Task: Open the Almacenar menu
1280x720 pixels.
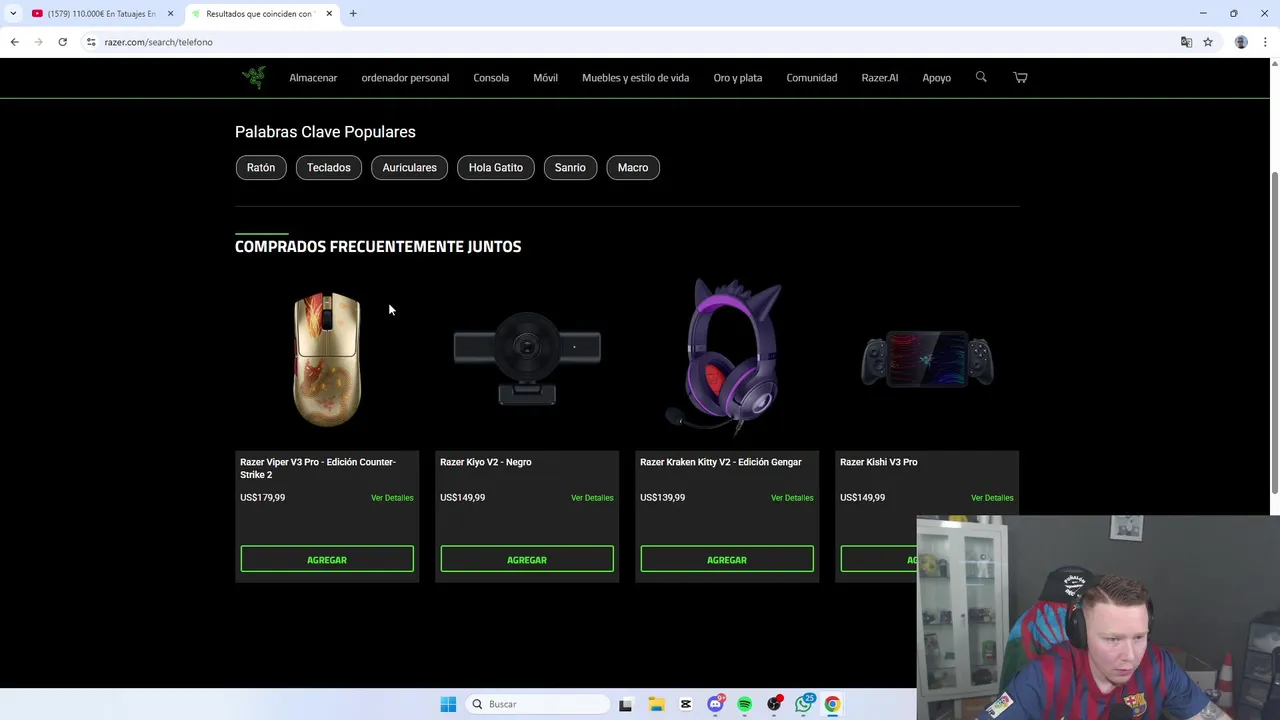Action: [313, 78]
